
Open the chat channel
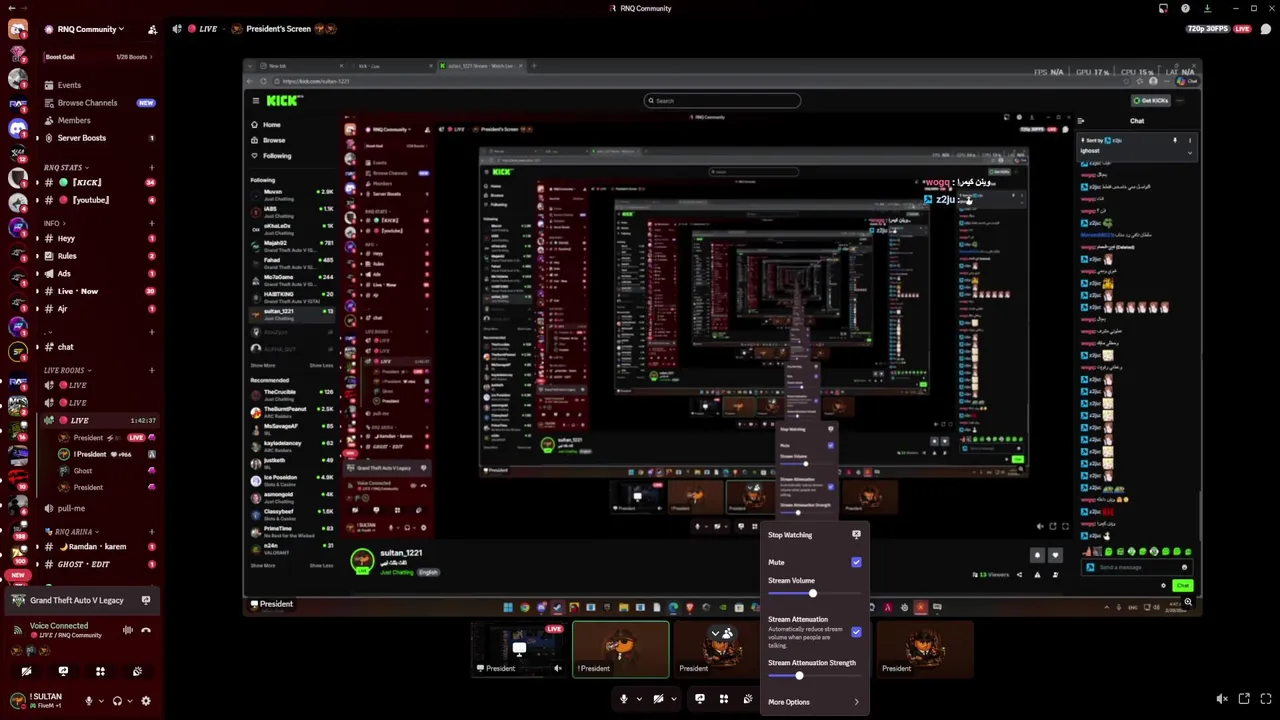click(x=98, y=347)
